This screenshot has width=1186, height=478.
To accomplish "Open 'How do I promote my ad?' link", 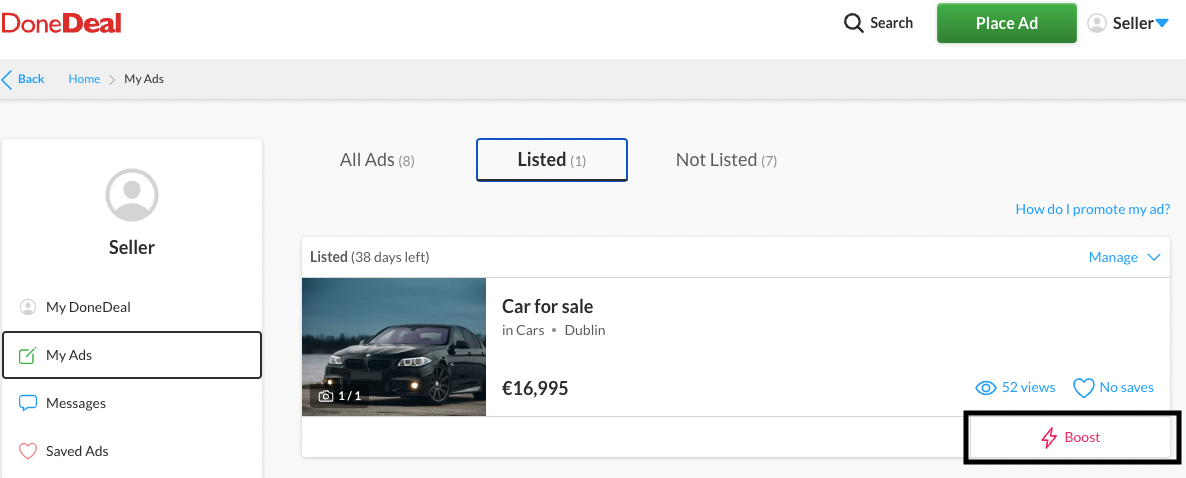I will click(1092, 209).
